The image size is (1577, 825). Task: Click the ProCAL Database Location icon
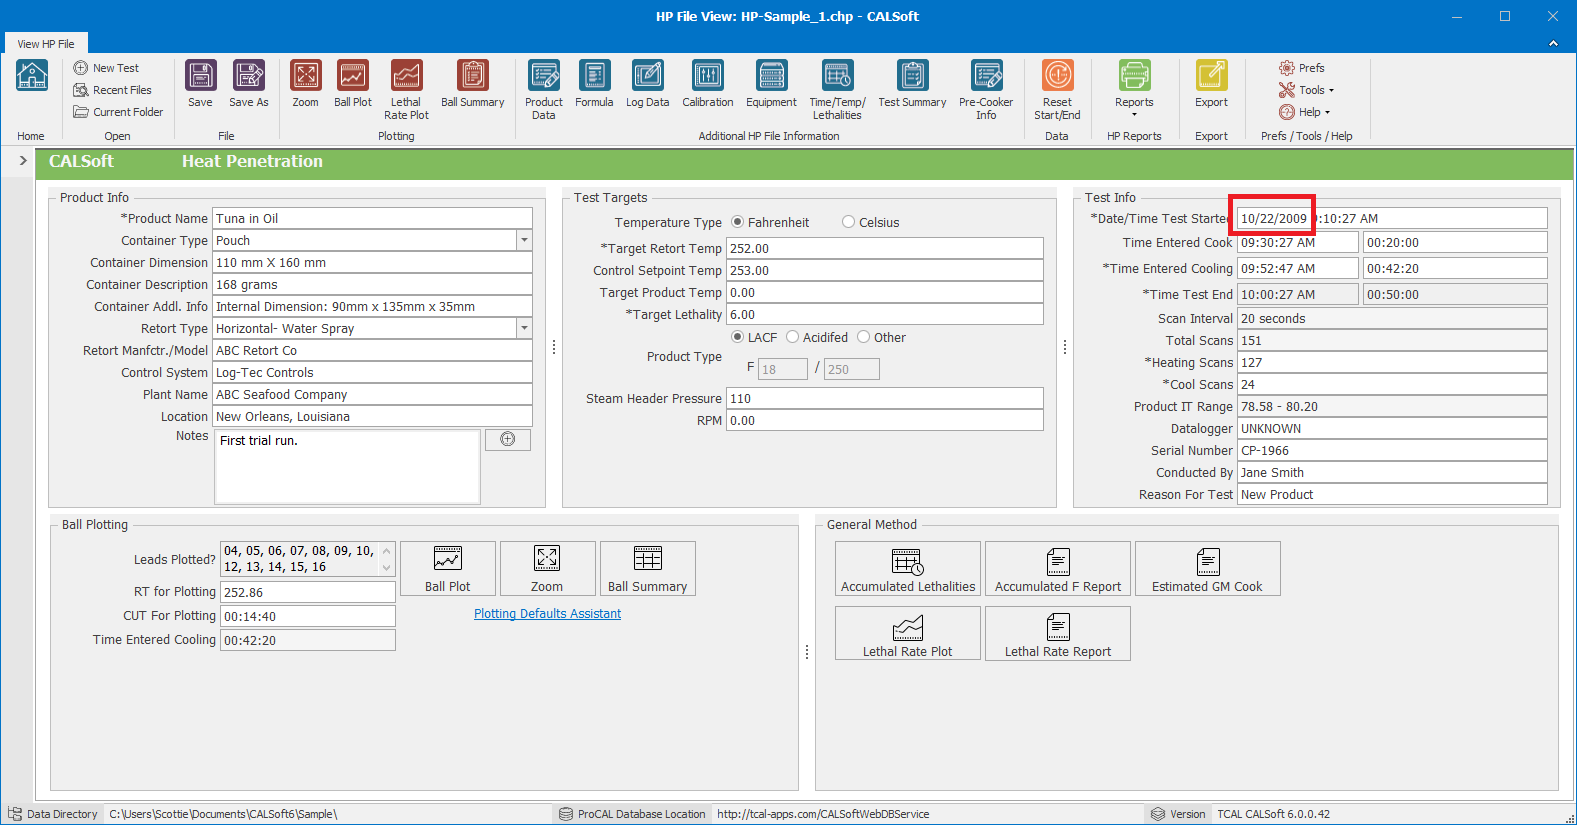(565, 814)
